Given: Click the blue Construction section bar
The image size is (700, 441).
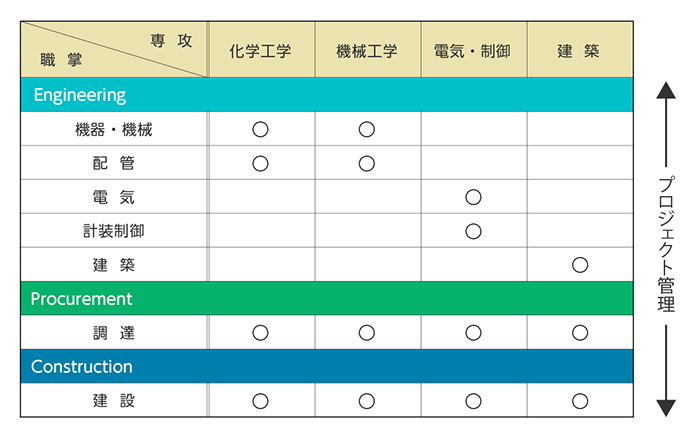Looking at the screenshot, I should [x=326, y=367].
